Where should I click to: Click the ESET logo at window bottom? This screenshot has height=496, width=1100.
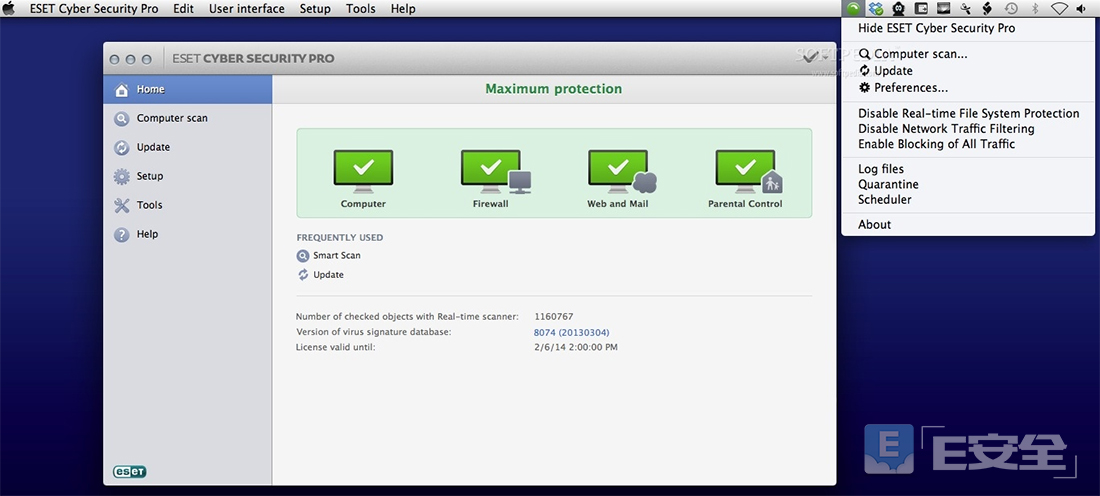[130, 471]
